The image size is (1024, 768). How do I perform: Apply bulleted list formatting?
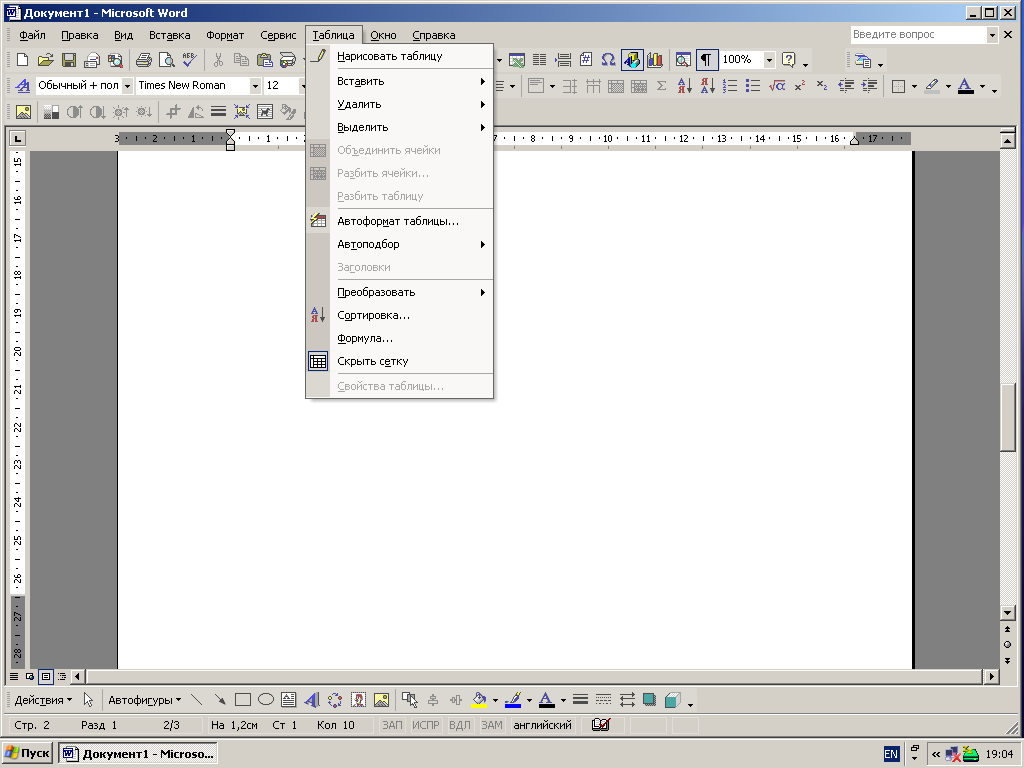point(753,86)
